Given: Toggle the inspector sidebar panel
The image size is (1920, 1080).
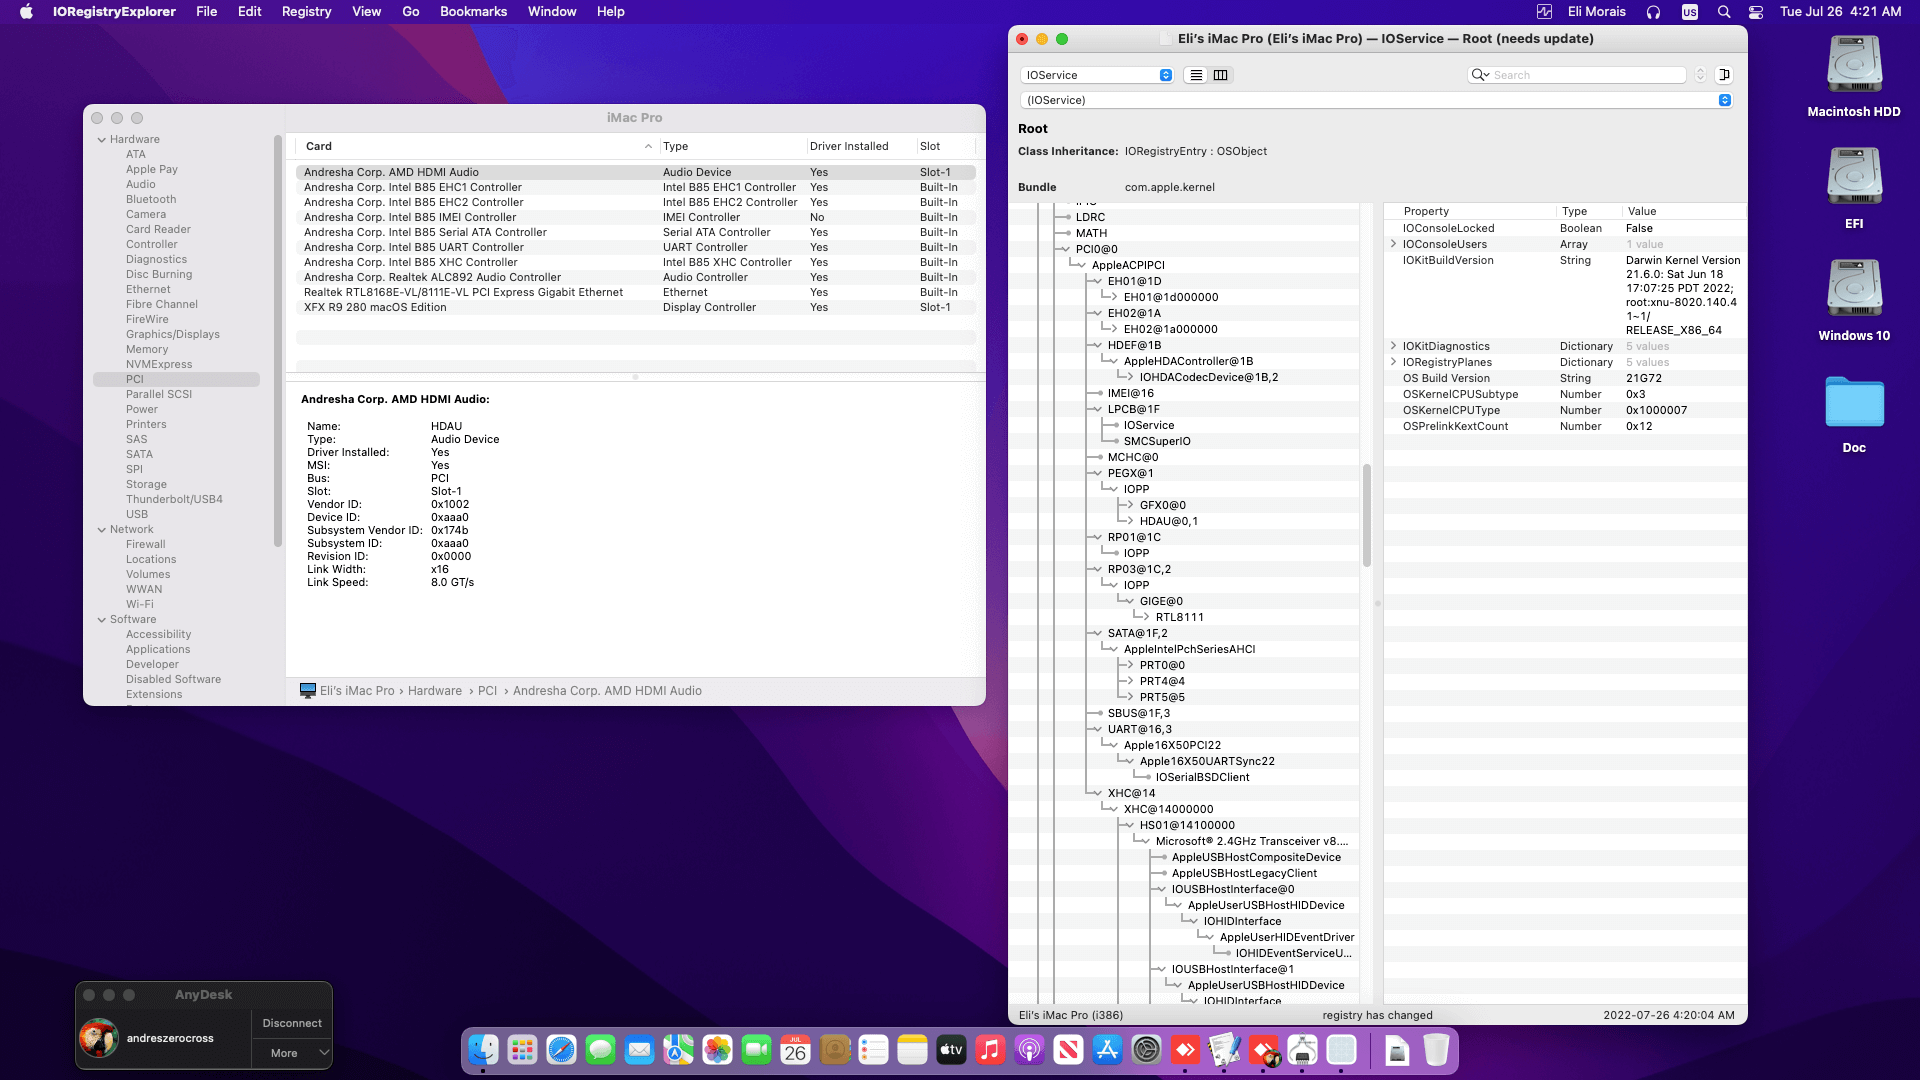Looking at the screenshot, I should click(1725, 75).
